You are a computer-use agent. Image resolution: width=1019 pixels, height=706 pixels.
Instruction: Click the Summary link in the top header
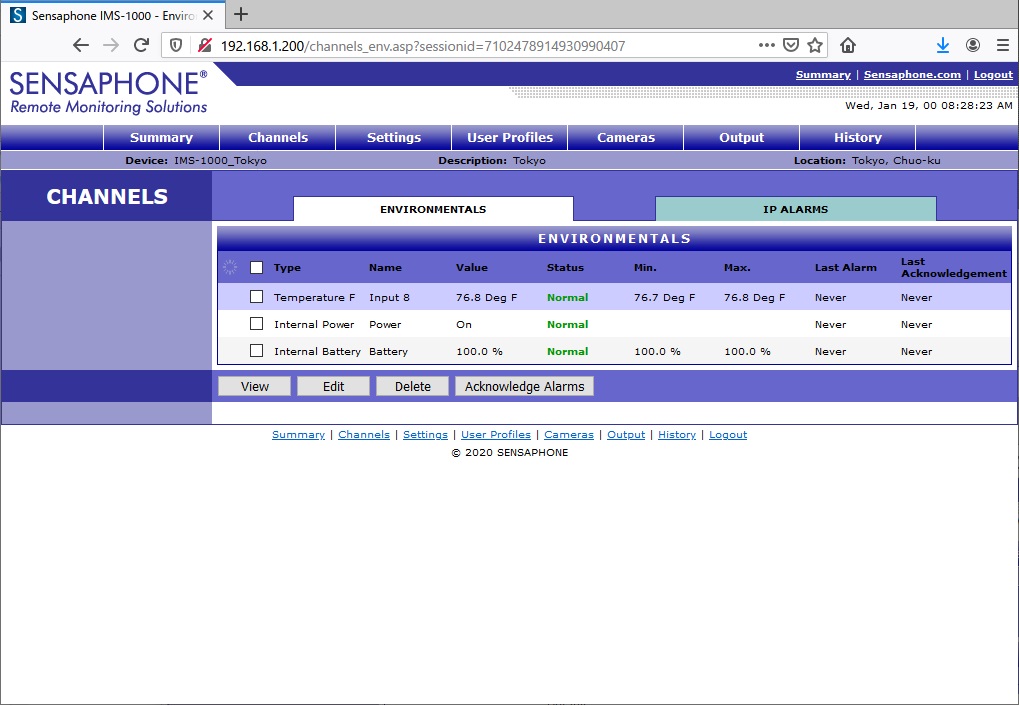(823, 75)
